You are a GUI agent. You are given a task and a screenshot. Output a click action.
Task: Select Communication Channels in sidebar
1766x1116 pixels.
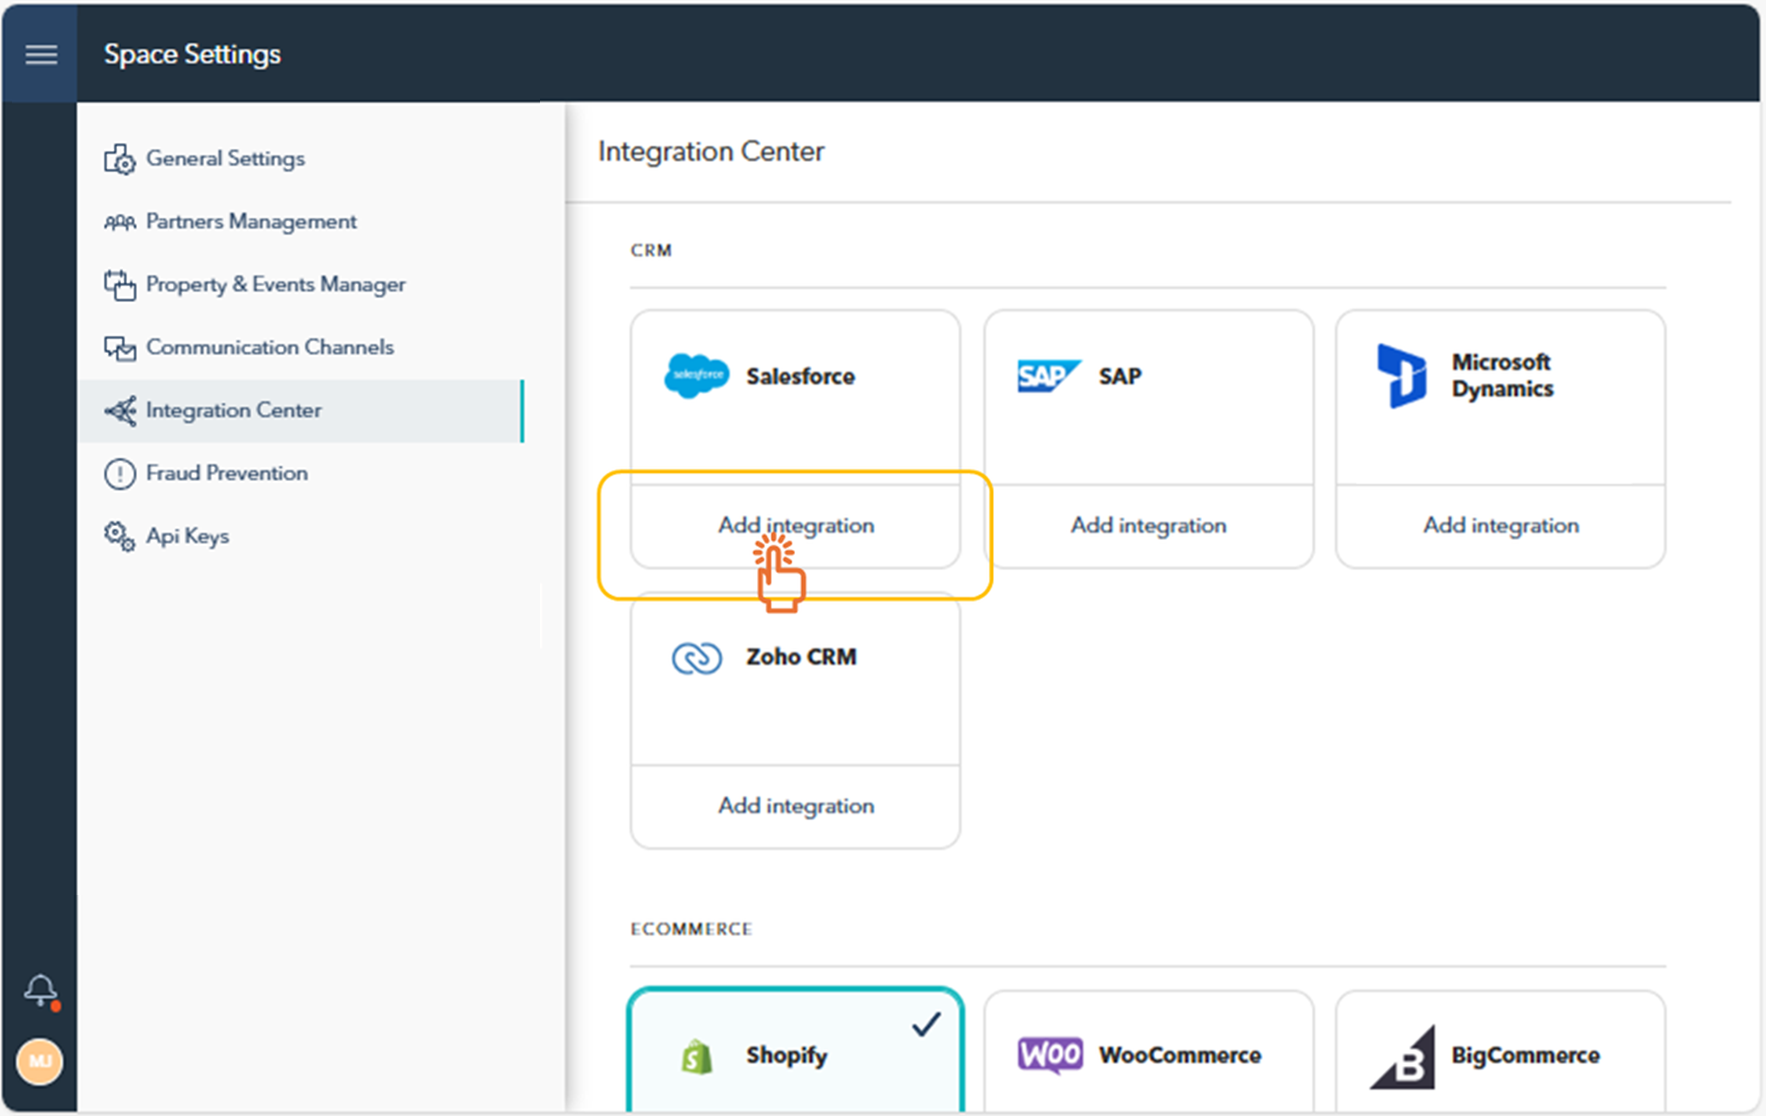pyautogui.click(x=300, y=348)
